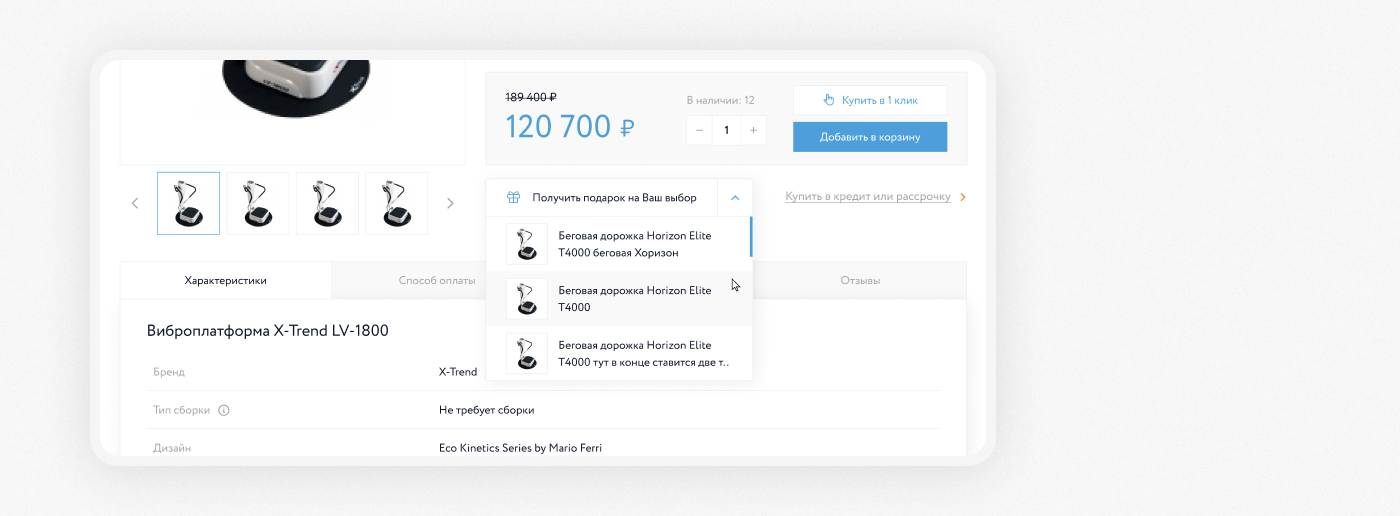
Task: Click previous thumbnails arrow
Action: (135, 203)
